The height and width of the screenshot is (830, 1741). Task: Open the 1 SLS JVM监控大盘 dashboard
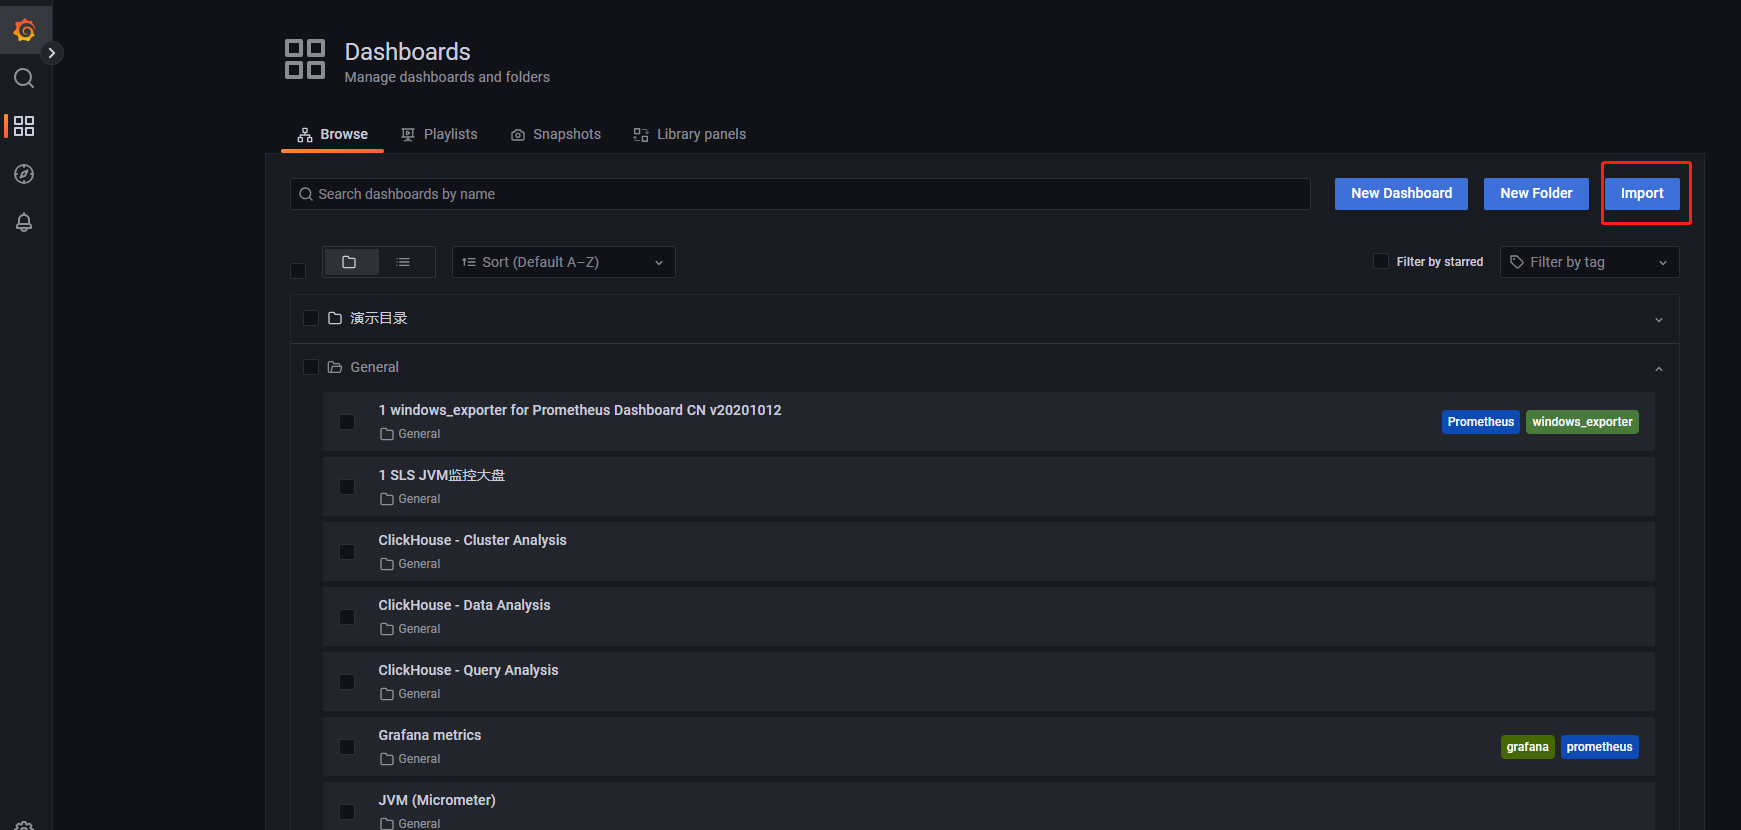(x=442, y=475)
